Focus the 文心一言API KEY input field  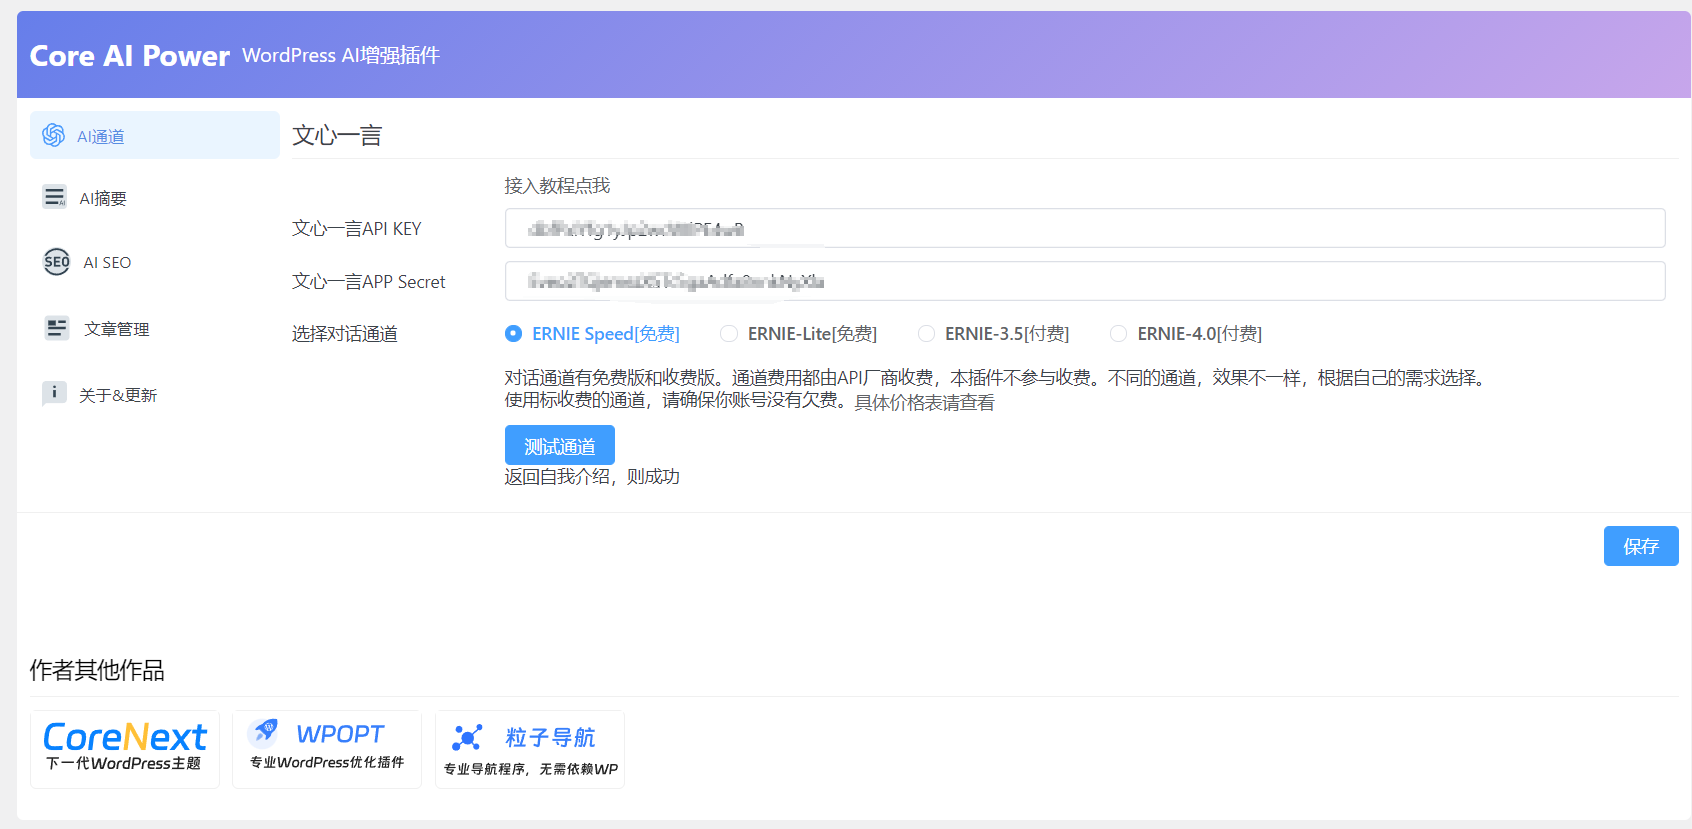coord(1085,228)
